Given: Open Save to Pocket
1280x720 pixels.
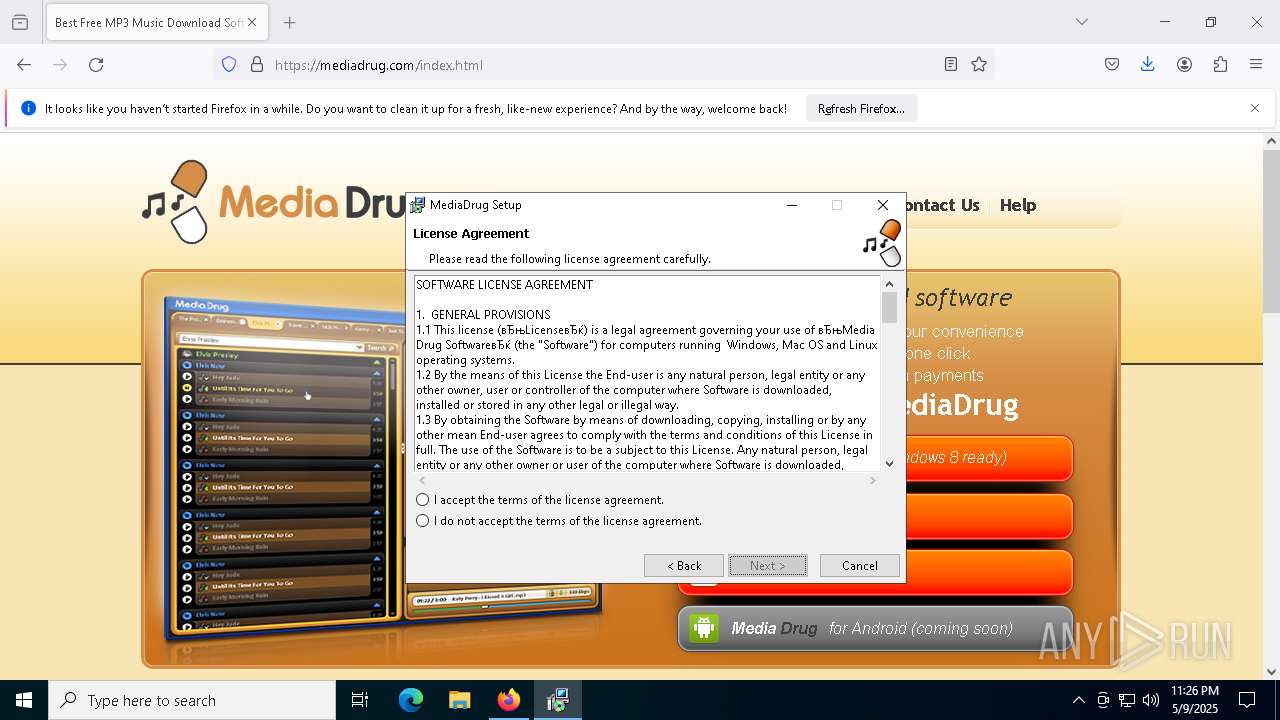Looking at the screenshot, I should point(1112,65).
